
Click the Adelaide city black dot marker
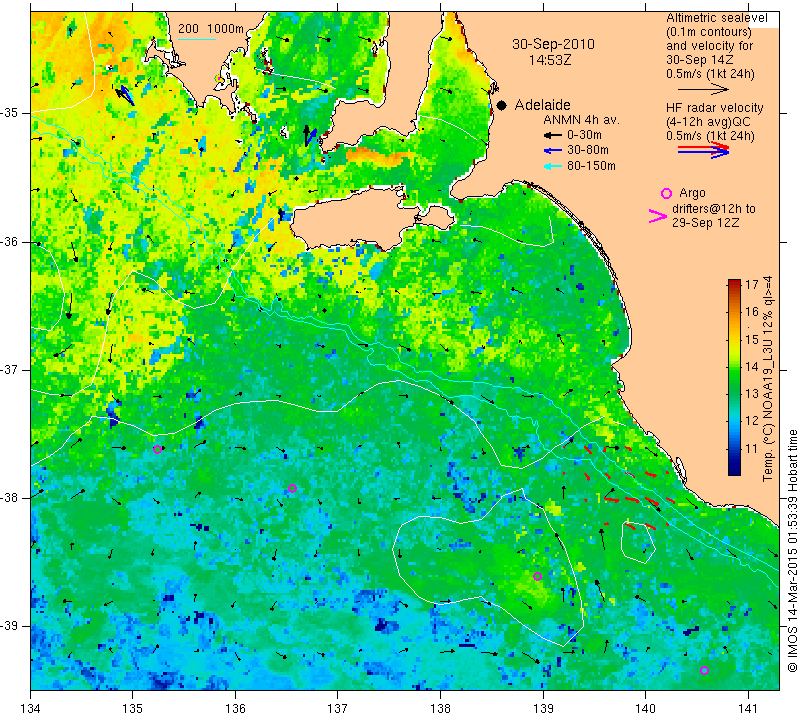tap(502, 105)
